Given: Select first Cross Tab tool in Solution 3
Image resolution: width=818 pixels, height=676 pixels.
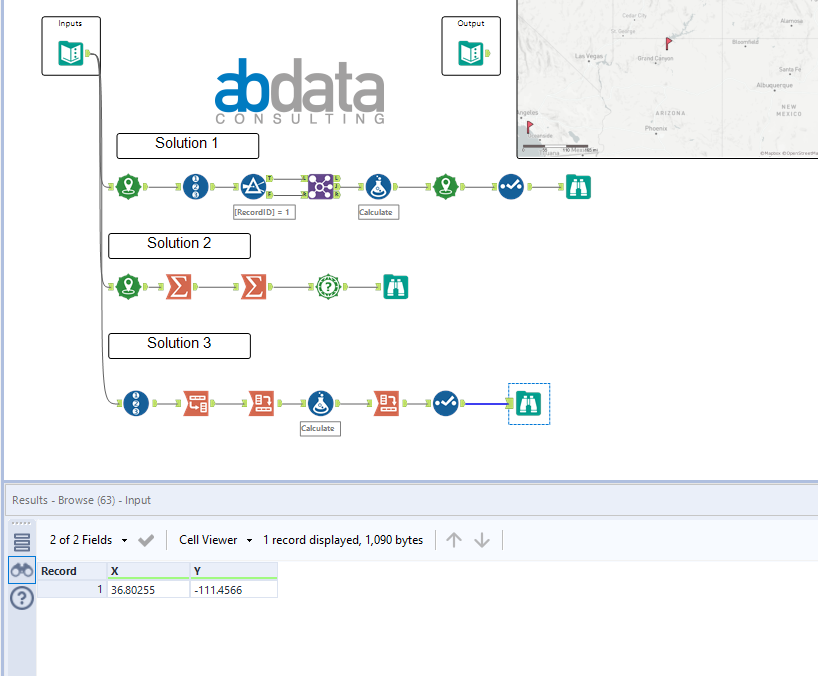Looking at the screenshot, I should 262,403.
